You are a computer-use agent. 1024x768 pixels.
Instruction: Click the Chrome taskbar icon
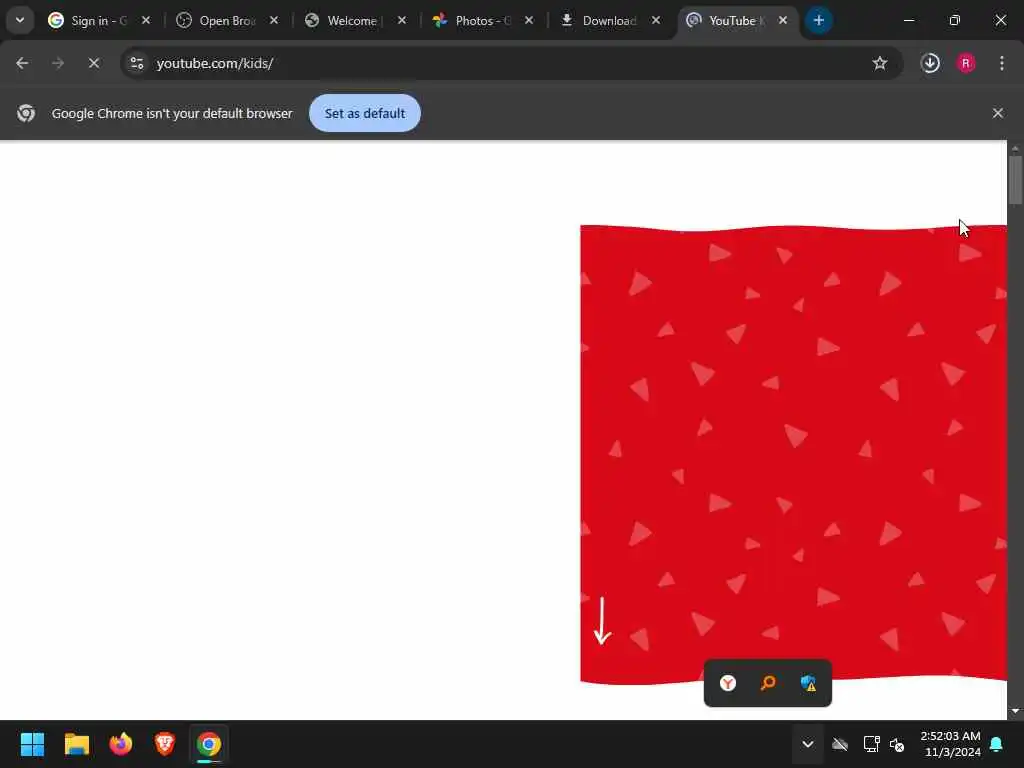point(209,744)
